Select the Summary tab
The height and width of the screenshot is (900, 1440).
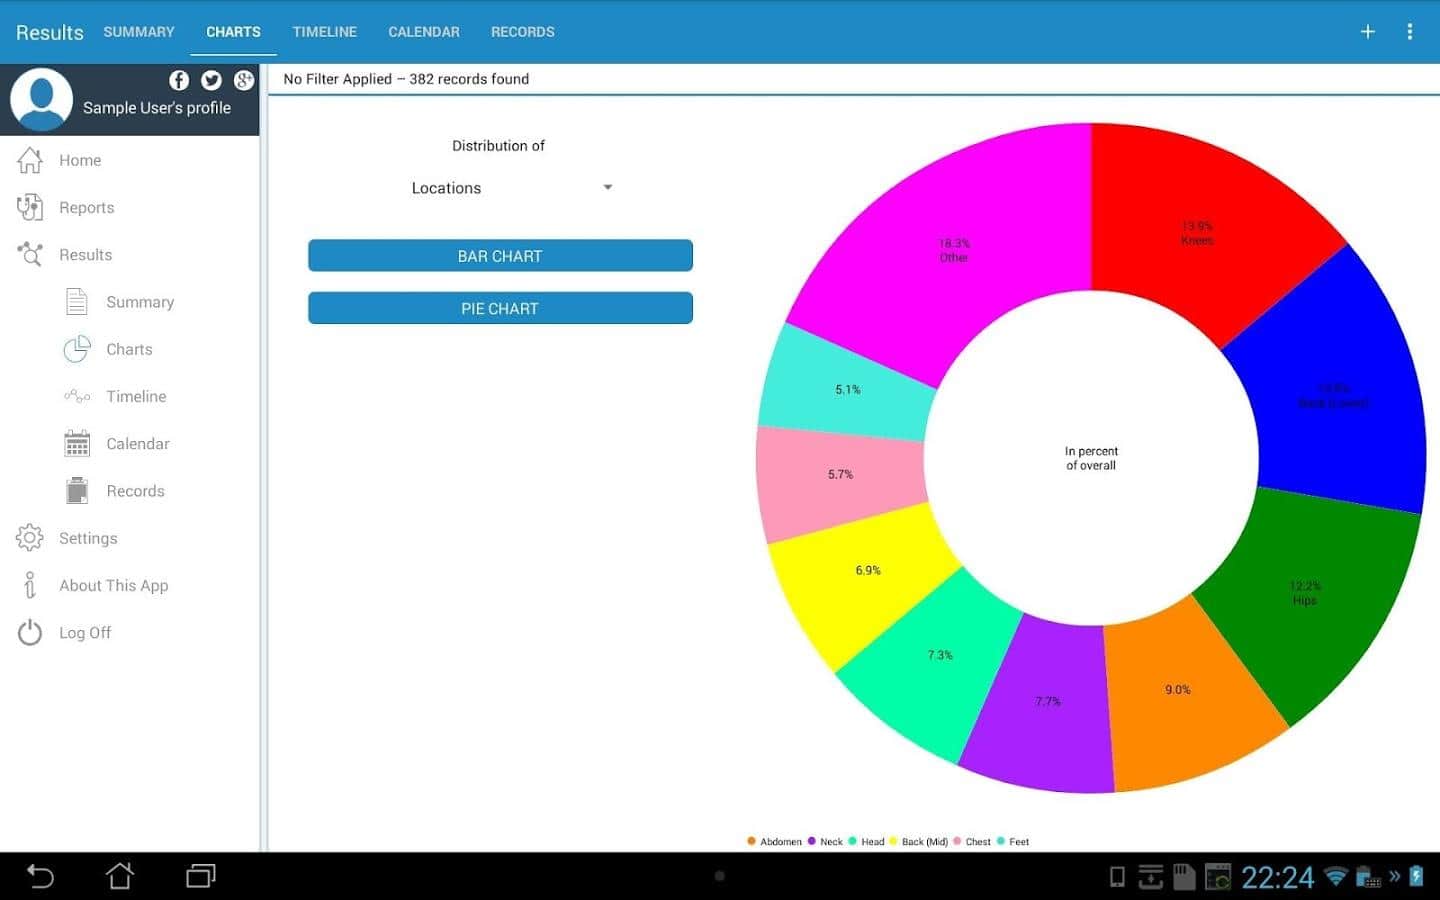139,32
